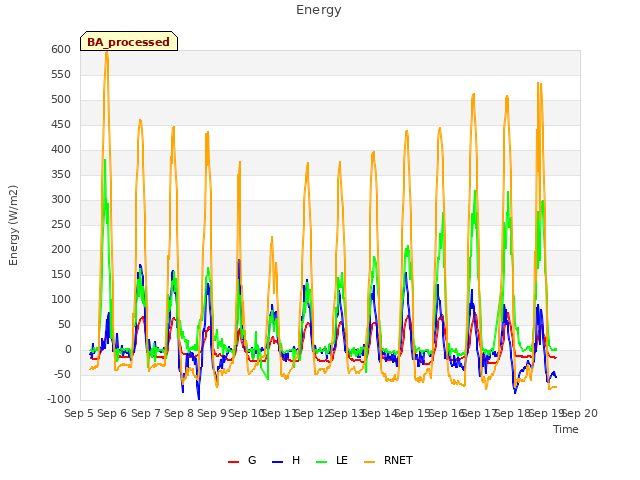Click the 200 y-axis tick label
This screenshot has height=480, width=640.
(61, 250)
